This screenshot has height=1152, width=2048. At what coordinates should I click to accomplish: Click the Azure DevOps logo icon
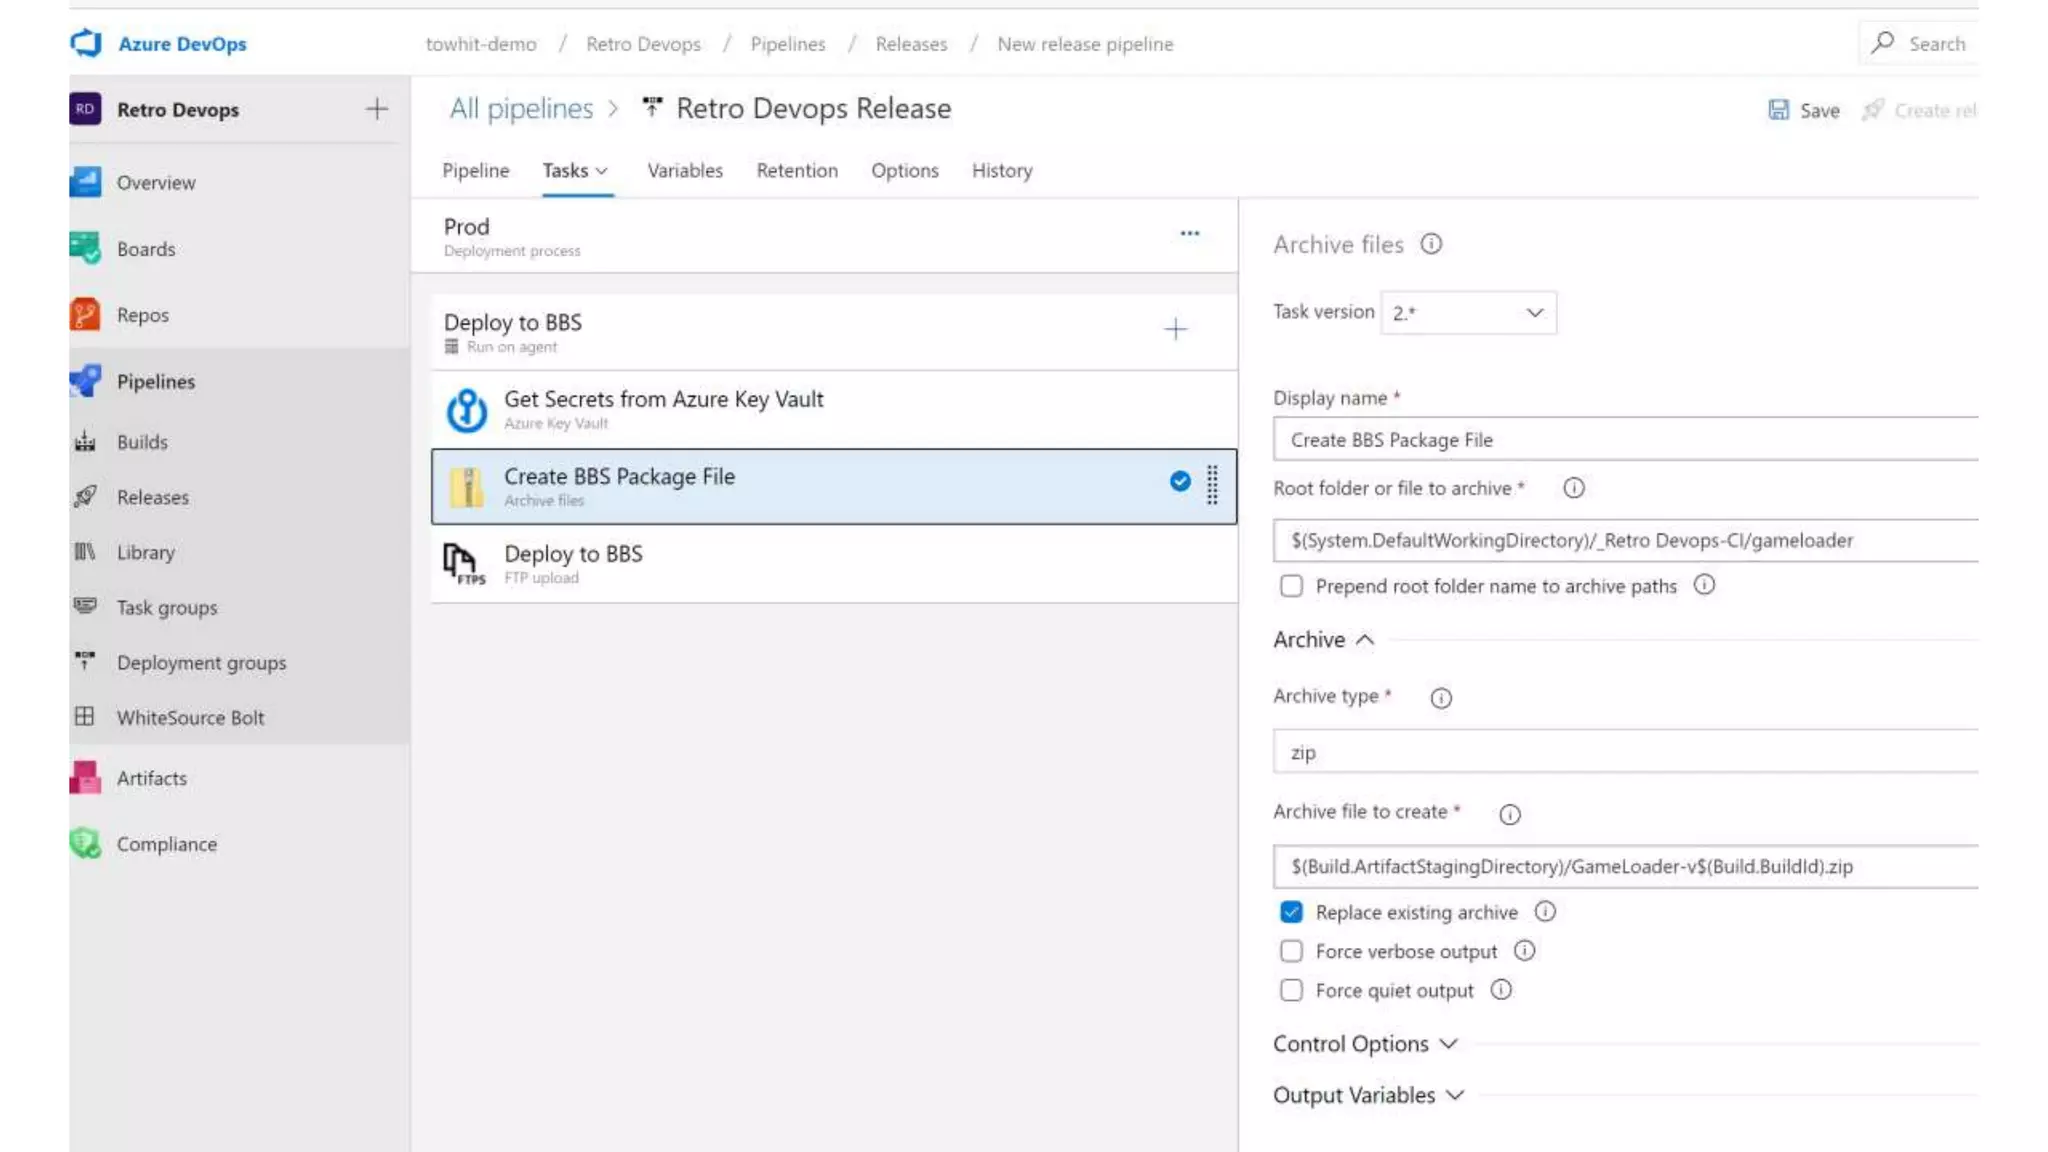pos(86,43)
